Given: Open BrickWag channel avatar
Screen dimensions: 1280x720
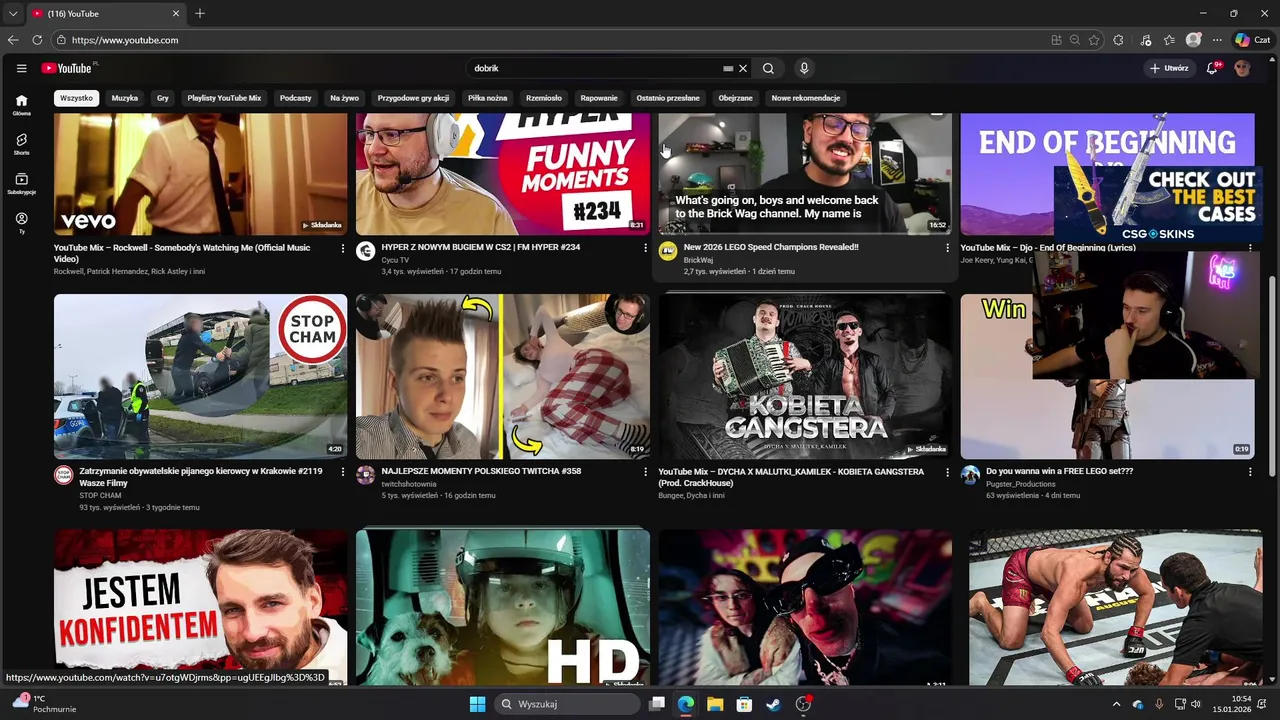Looking at the screenshot, I should tap(668, 251).
